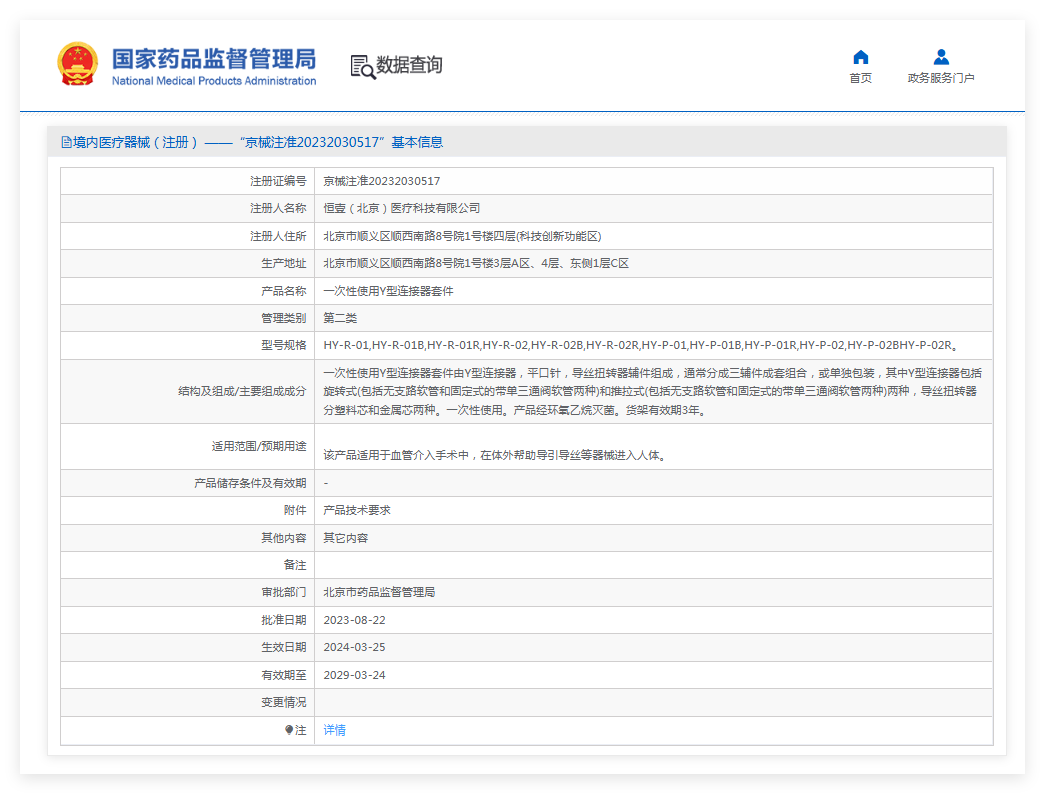Click approval date 2023-08-22
Image resolution: width=1045 pixels, height=794 pixels.
[355, 620]
